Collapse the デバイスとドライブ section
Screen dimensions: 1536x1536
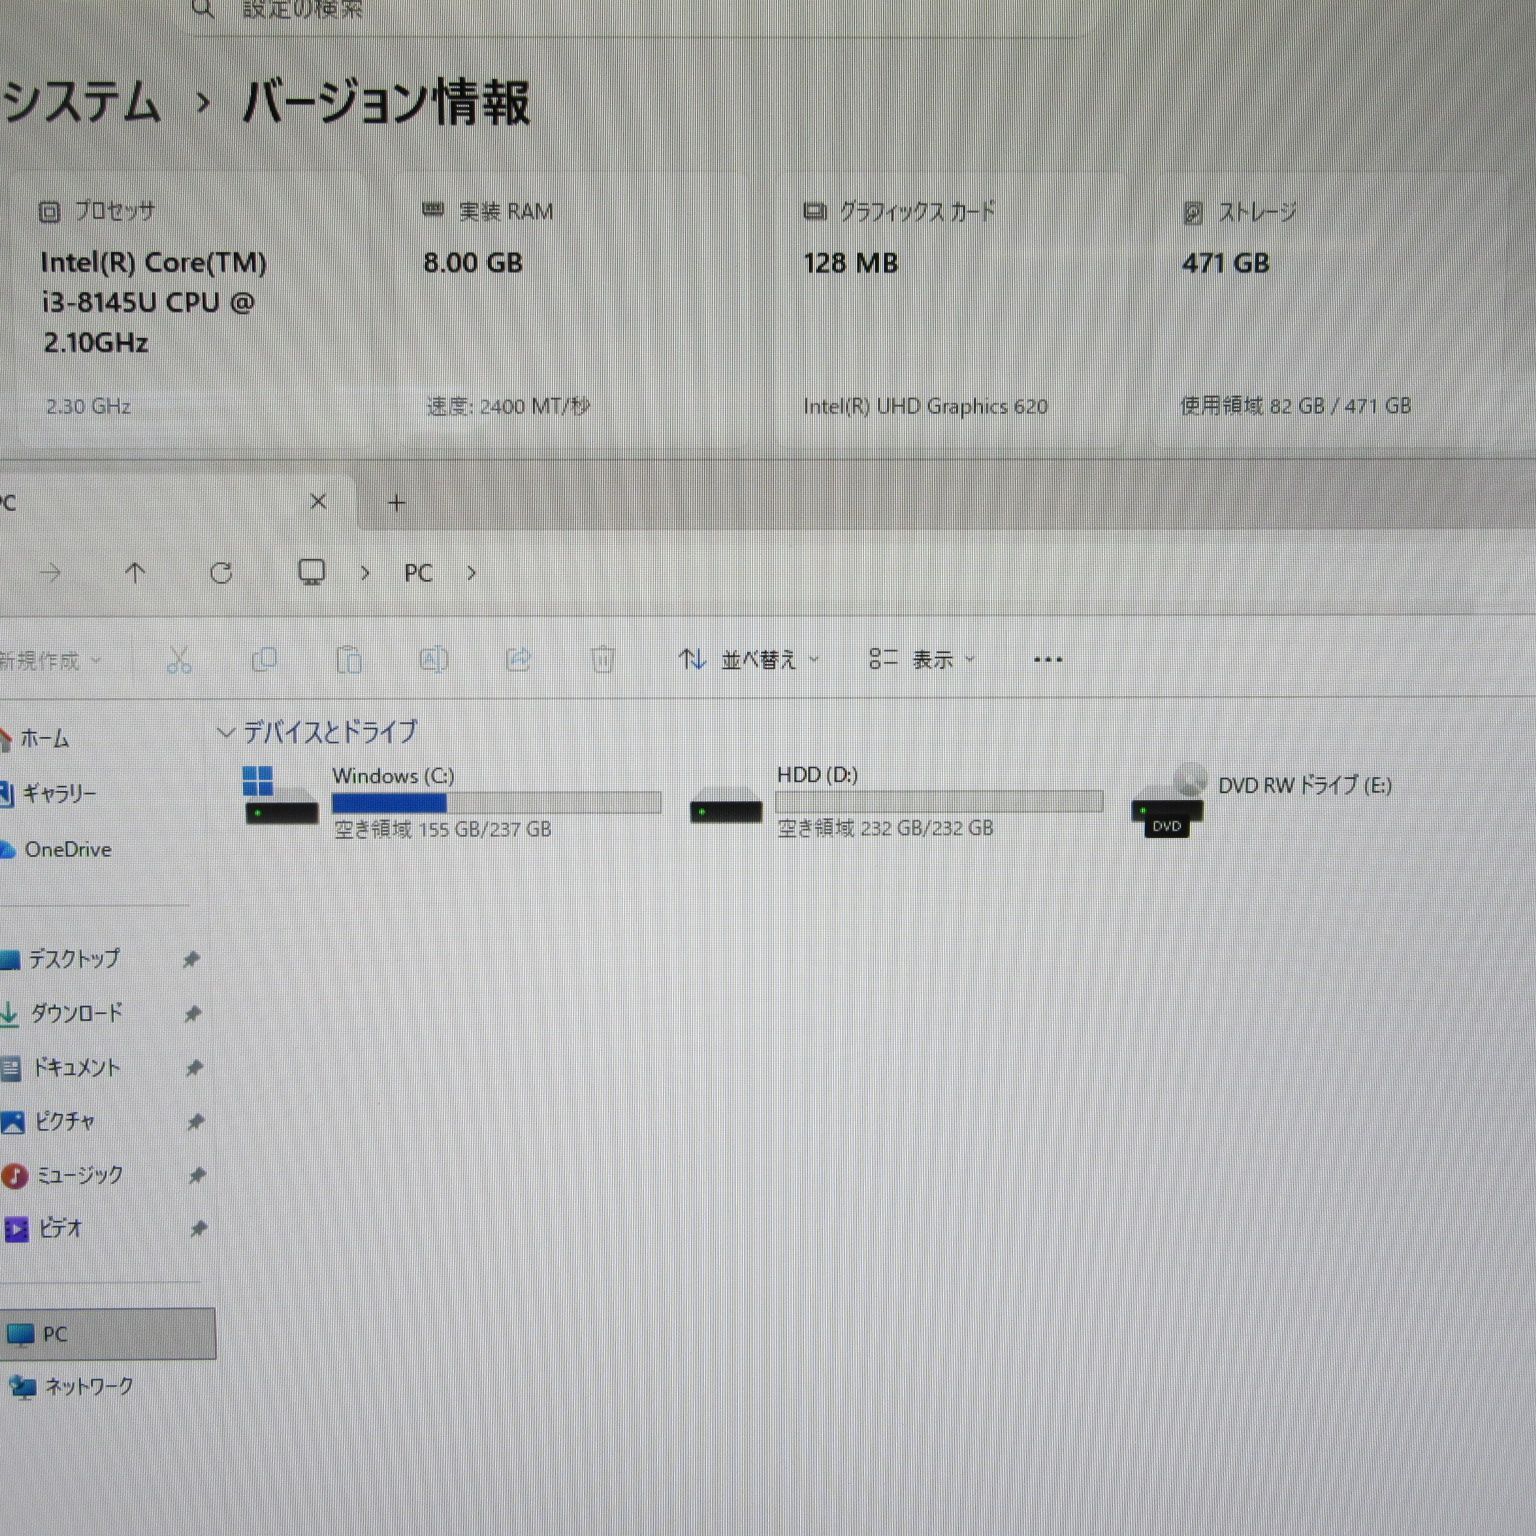click(226, 733)
